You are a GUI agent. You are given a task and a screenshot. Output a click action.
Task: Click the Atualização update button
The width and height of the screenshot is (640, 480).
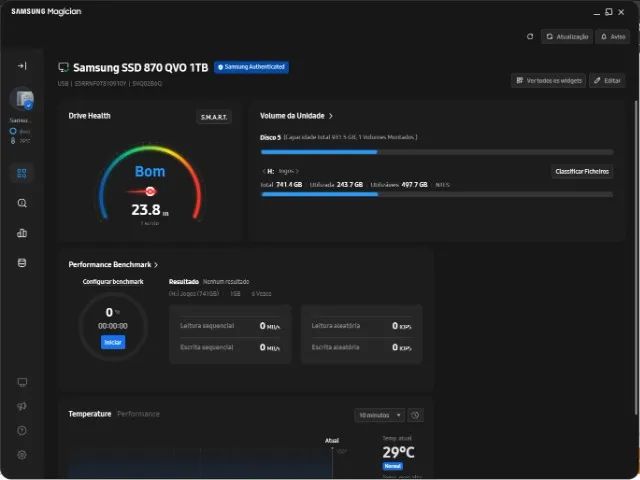pyautogui.click(x=567, y=37)
